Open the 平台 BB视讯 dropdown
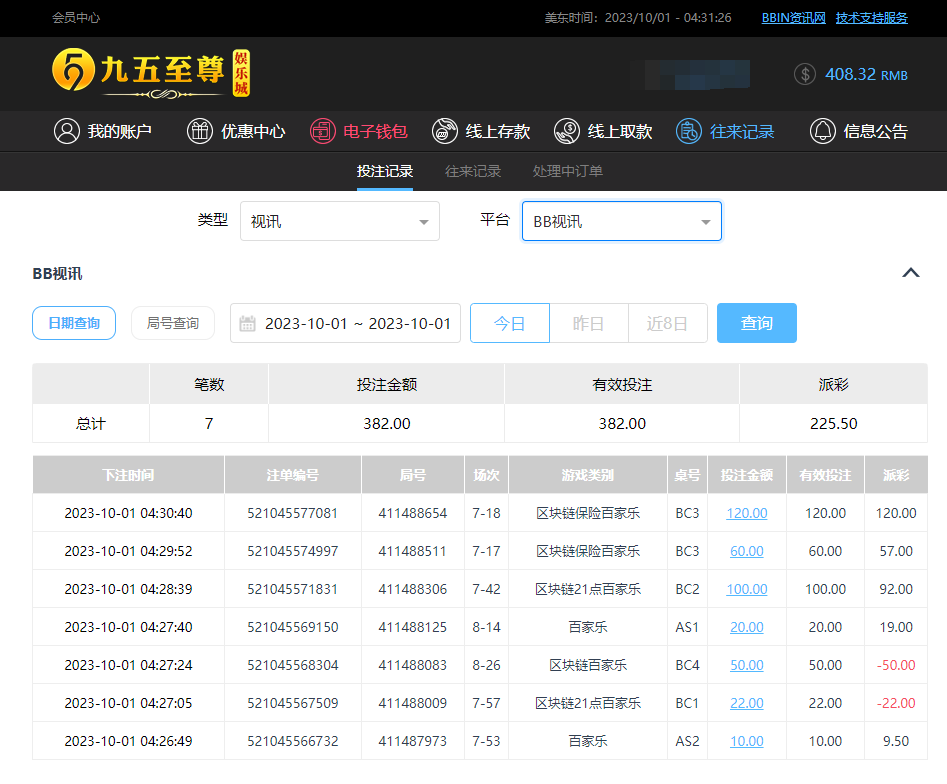This screenshot has height=784, width=947. [621, 221]
